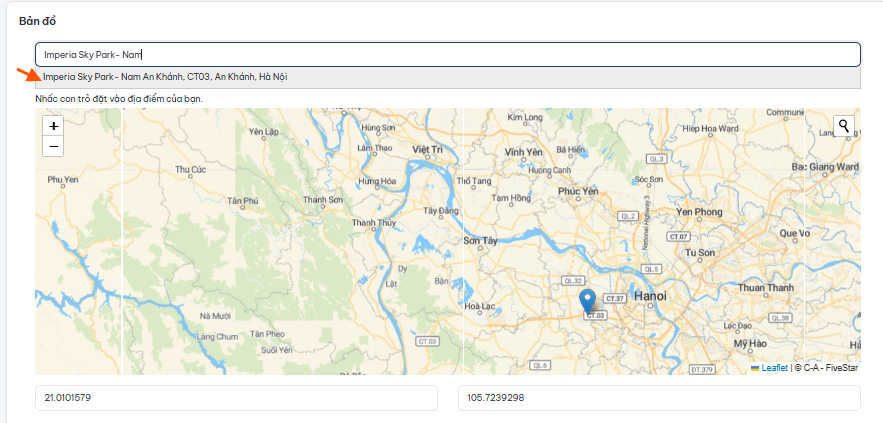Click the longitude field 105.7239298
This screenshot has width=883, height=423.
[659, 398]
